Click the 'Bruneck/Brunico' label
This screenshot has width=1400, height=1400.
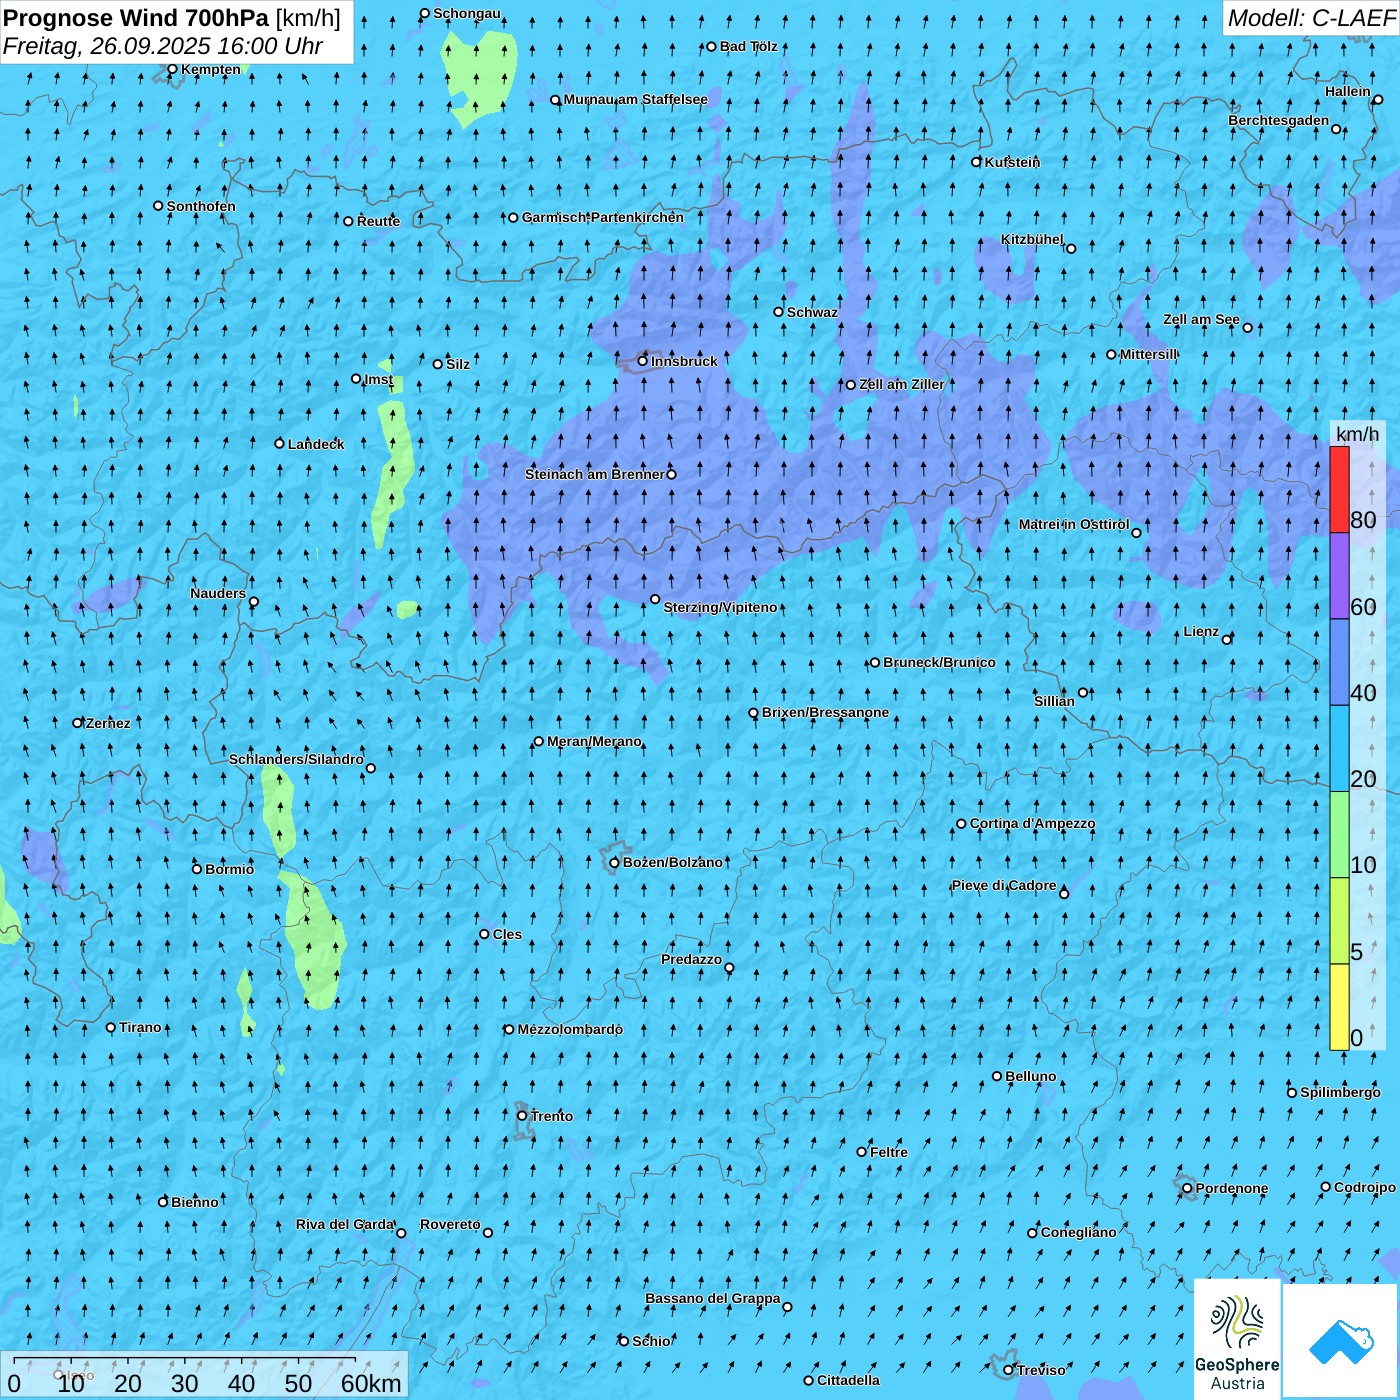coord(939,662)
